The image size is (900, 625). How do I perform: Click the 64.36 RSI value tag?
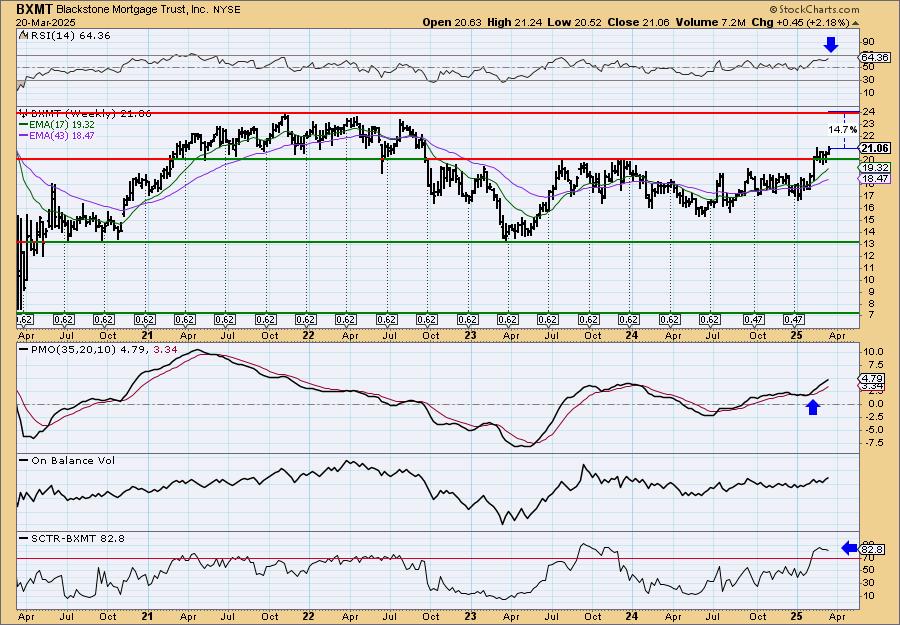(x=875, y=57)
